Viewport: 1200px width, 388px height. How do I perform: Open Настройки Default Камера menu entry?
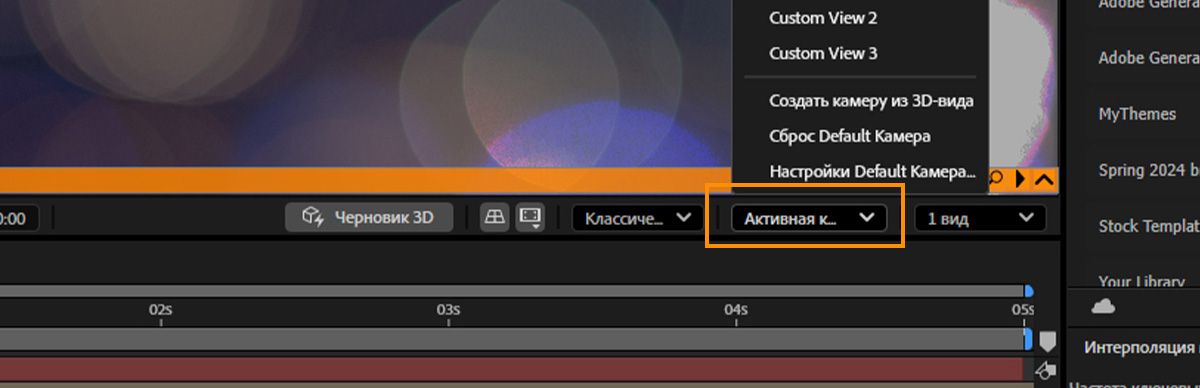pyautogui.click(x=871, y=171)
